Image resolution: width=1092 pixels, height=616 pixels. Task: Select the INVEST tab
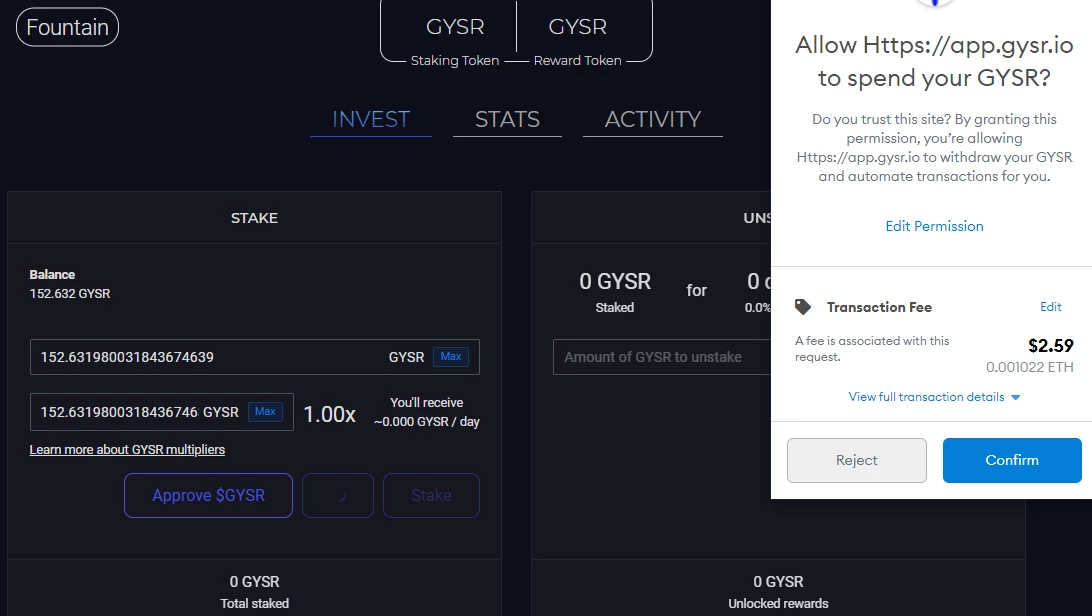point(370,120)
